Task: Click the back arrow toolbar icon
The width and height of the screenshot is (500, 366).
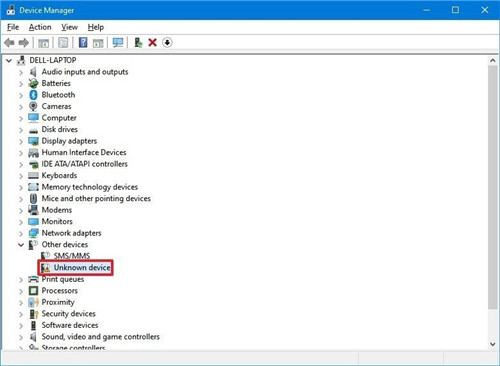Action: pyautogui.click(x=9, y=43)
